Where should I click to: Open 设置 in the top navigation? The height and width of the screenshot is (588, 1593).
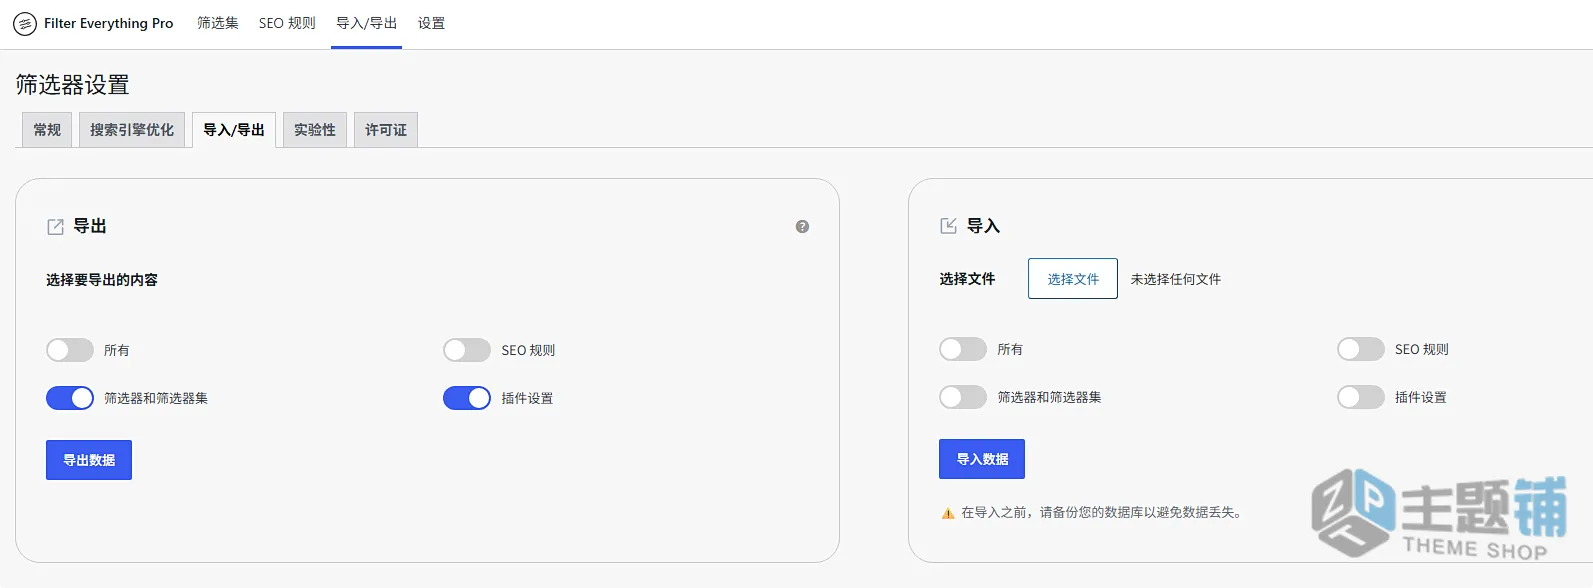tap(431, 23)
